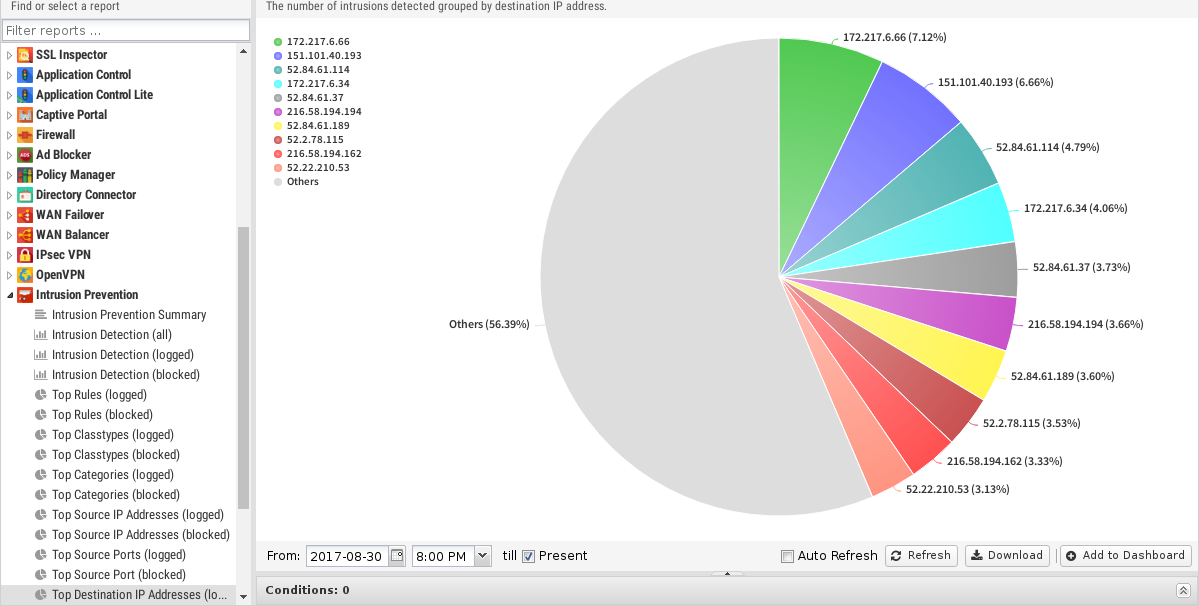The width and height of the screenshot is (1199, 606).
Task: Click the WAN Balancer icon
Action: pos(24,235)
